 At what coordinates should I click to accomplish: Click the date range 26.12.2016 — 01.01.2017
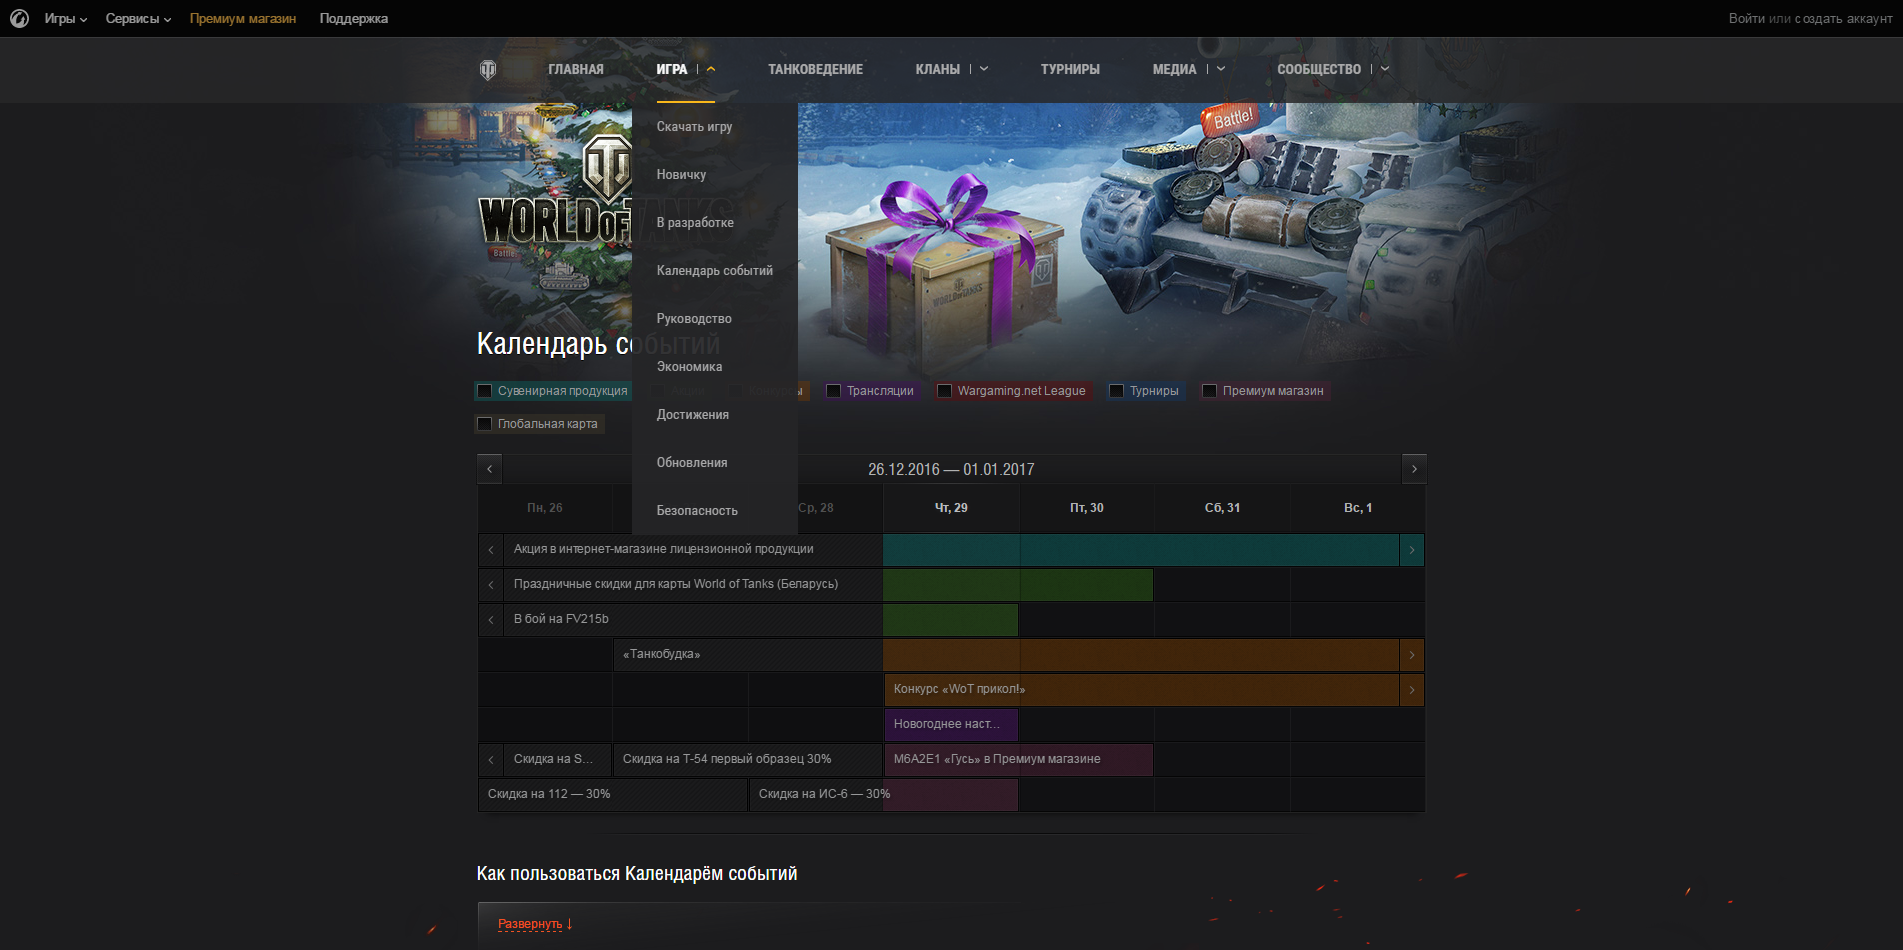(951, 469)
